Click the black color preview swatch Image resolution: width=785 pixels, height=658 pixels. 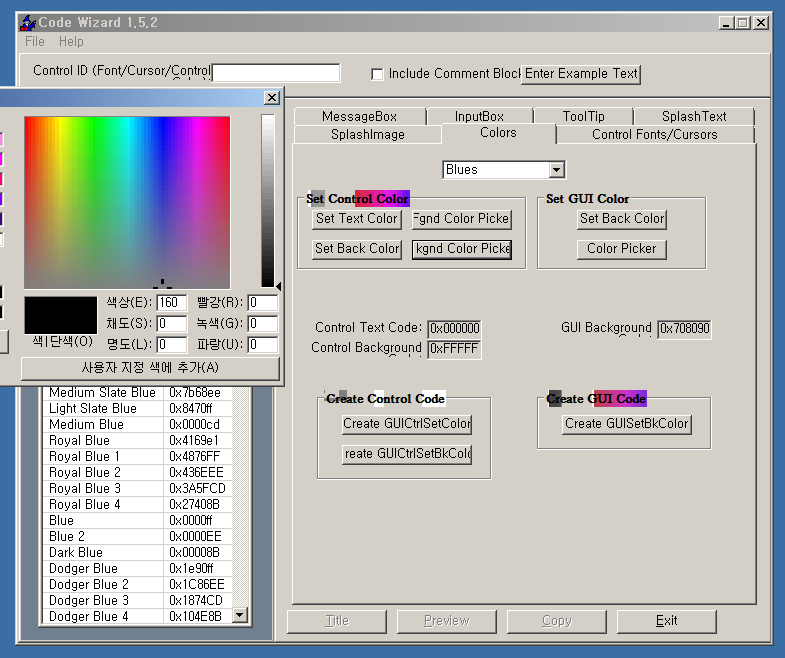click(61, 315)
